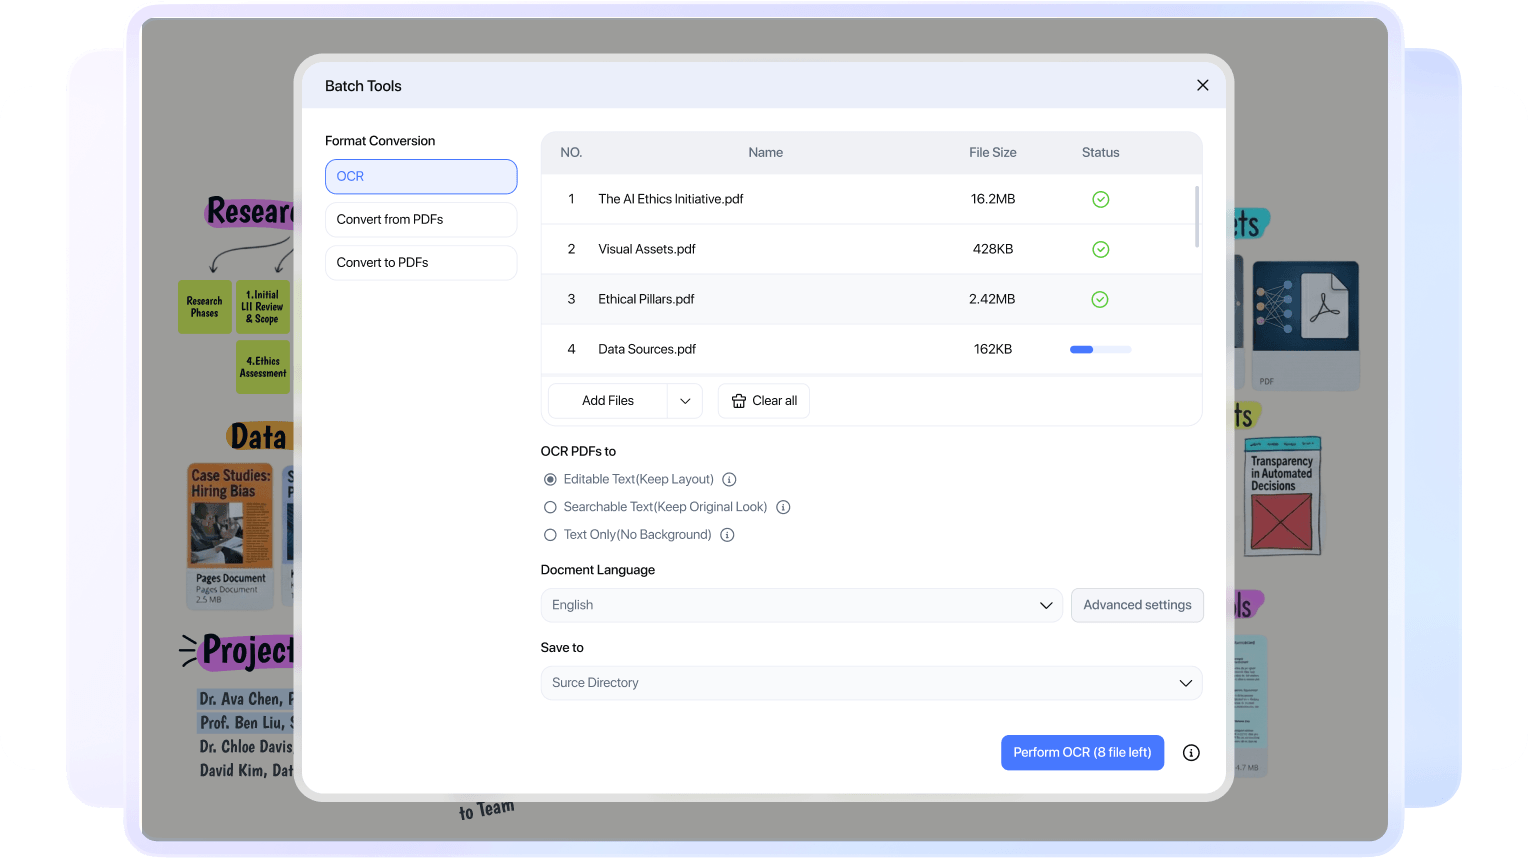Screen dimensions: 1528x858
Task: Click info icon beside Searchable Text option
Action: pos(783,507)
